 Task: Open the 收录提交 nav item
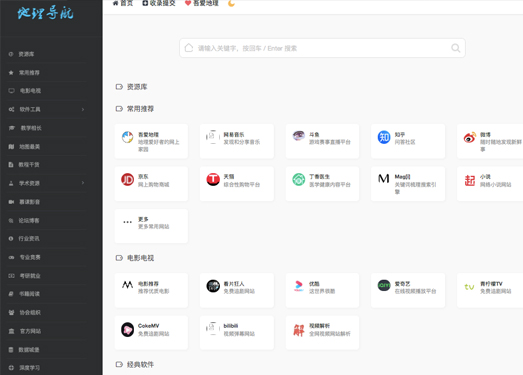click(159, 3)
